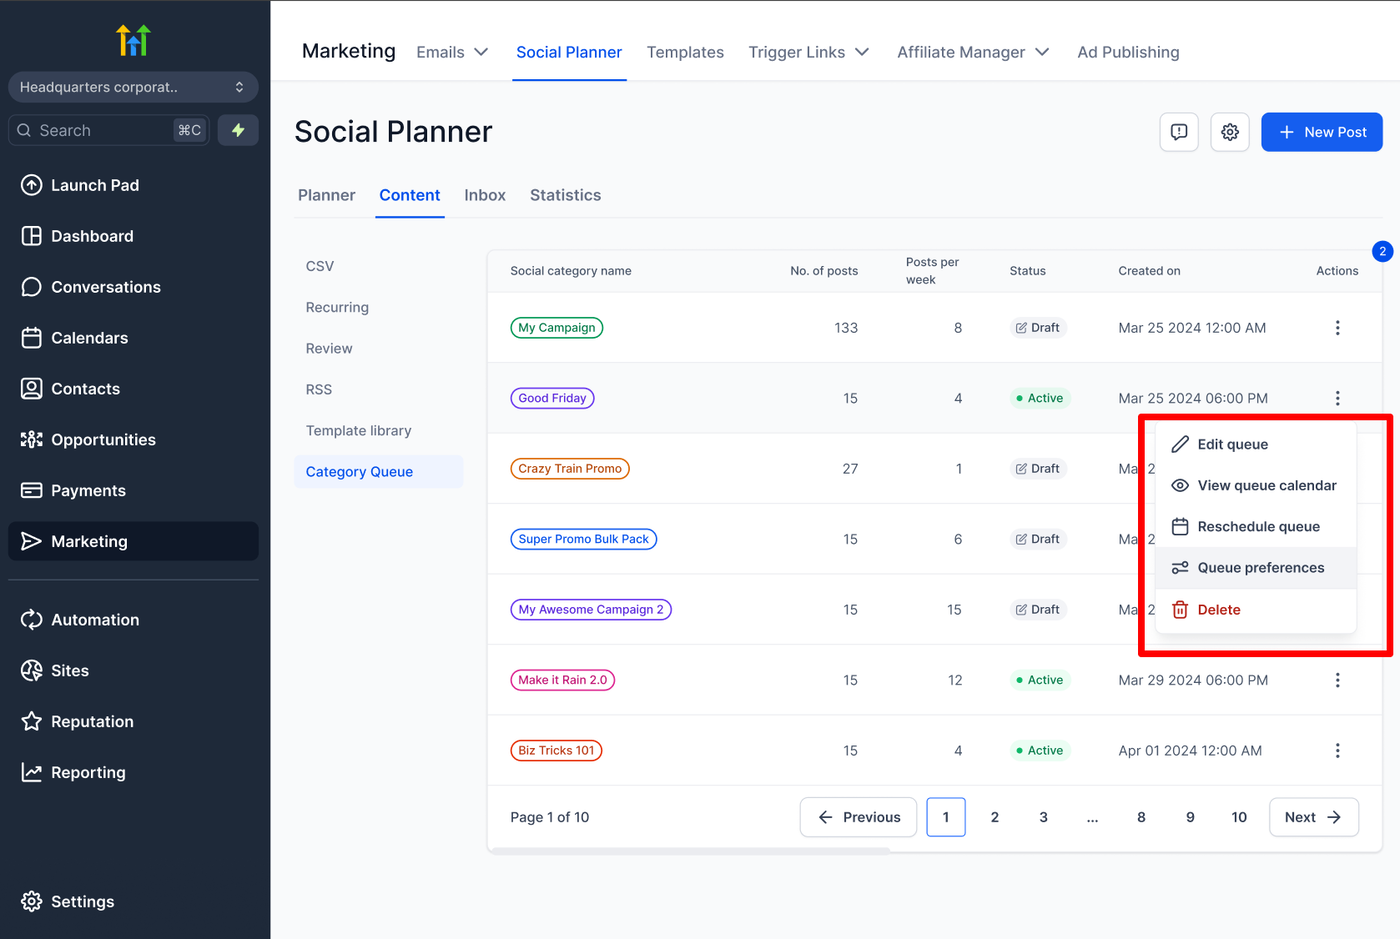Go to Opportunities in the sidebar

point(103,440)
